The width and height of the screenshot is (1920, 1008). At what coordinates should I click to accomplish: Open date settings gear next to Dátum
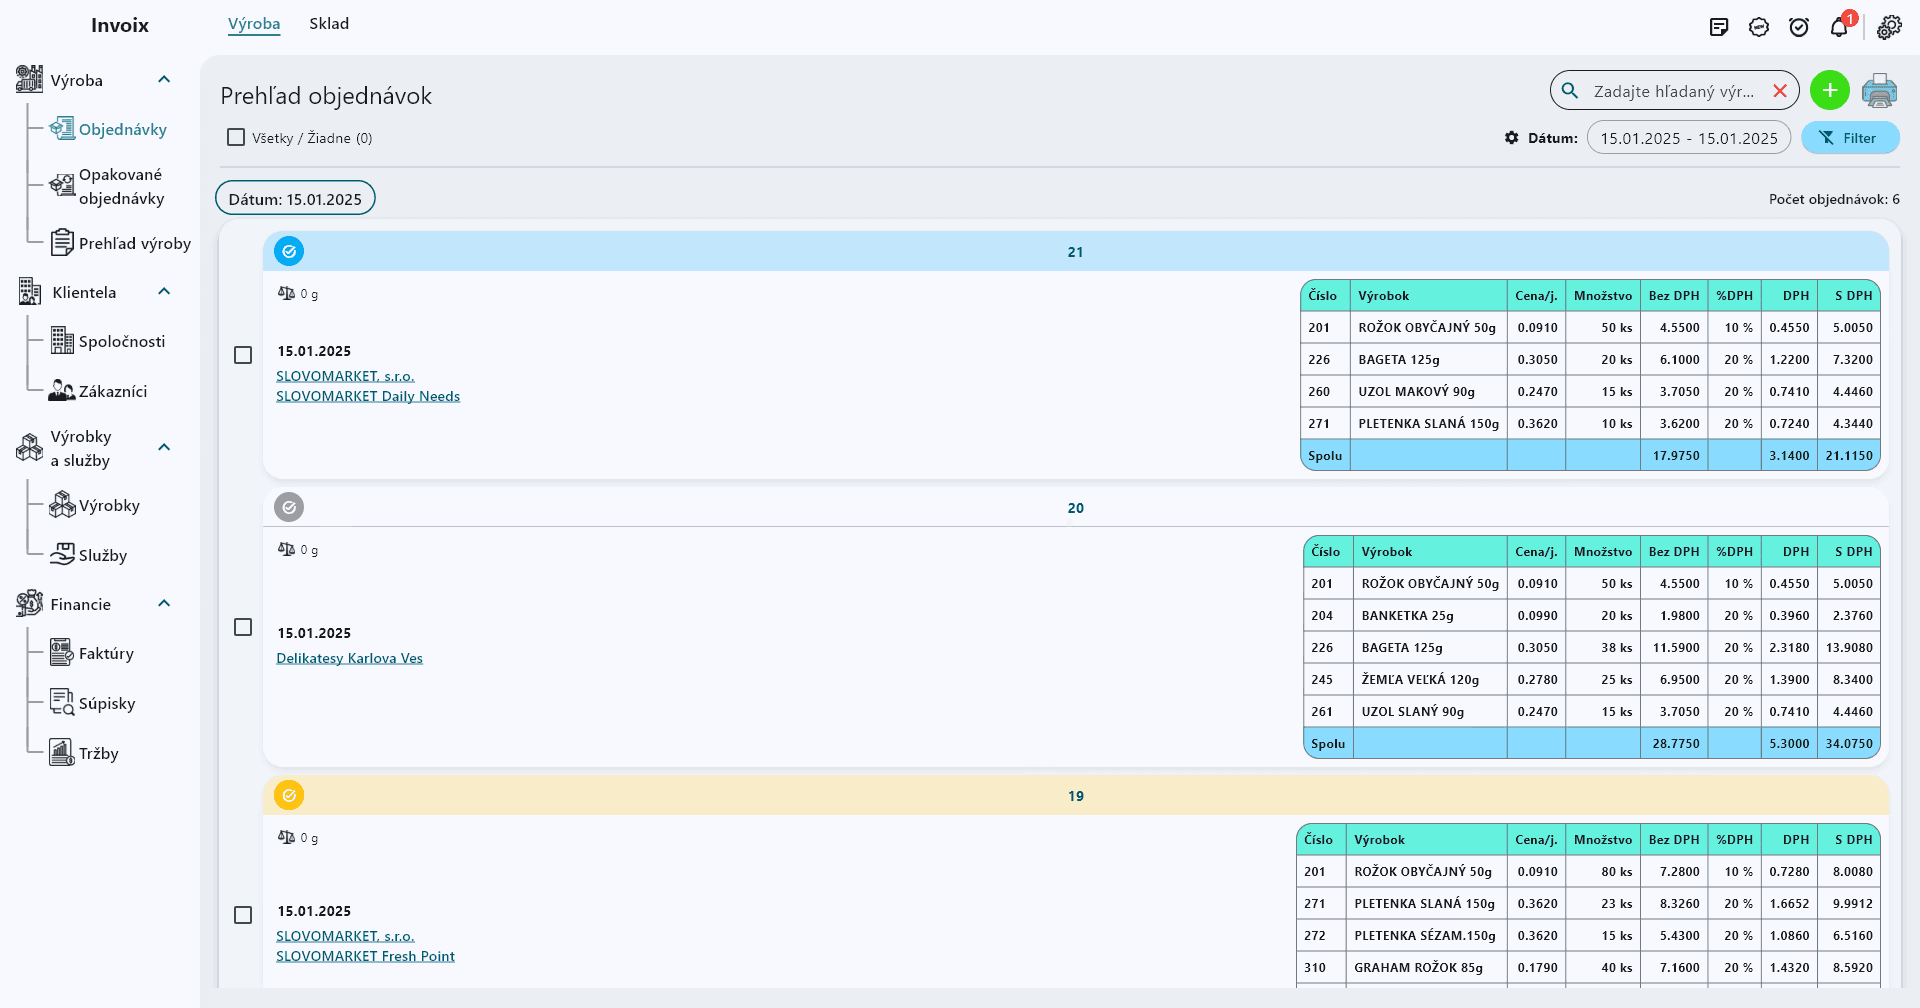(x=1512, y=138)
